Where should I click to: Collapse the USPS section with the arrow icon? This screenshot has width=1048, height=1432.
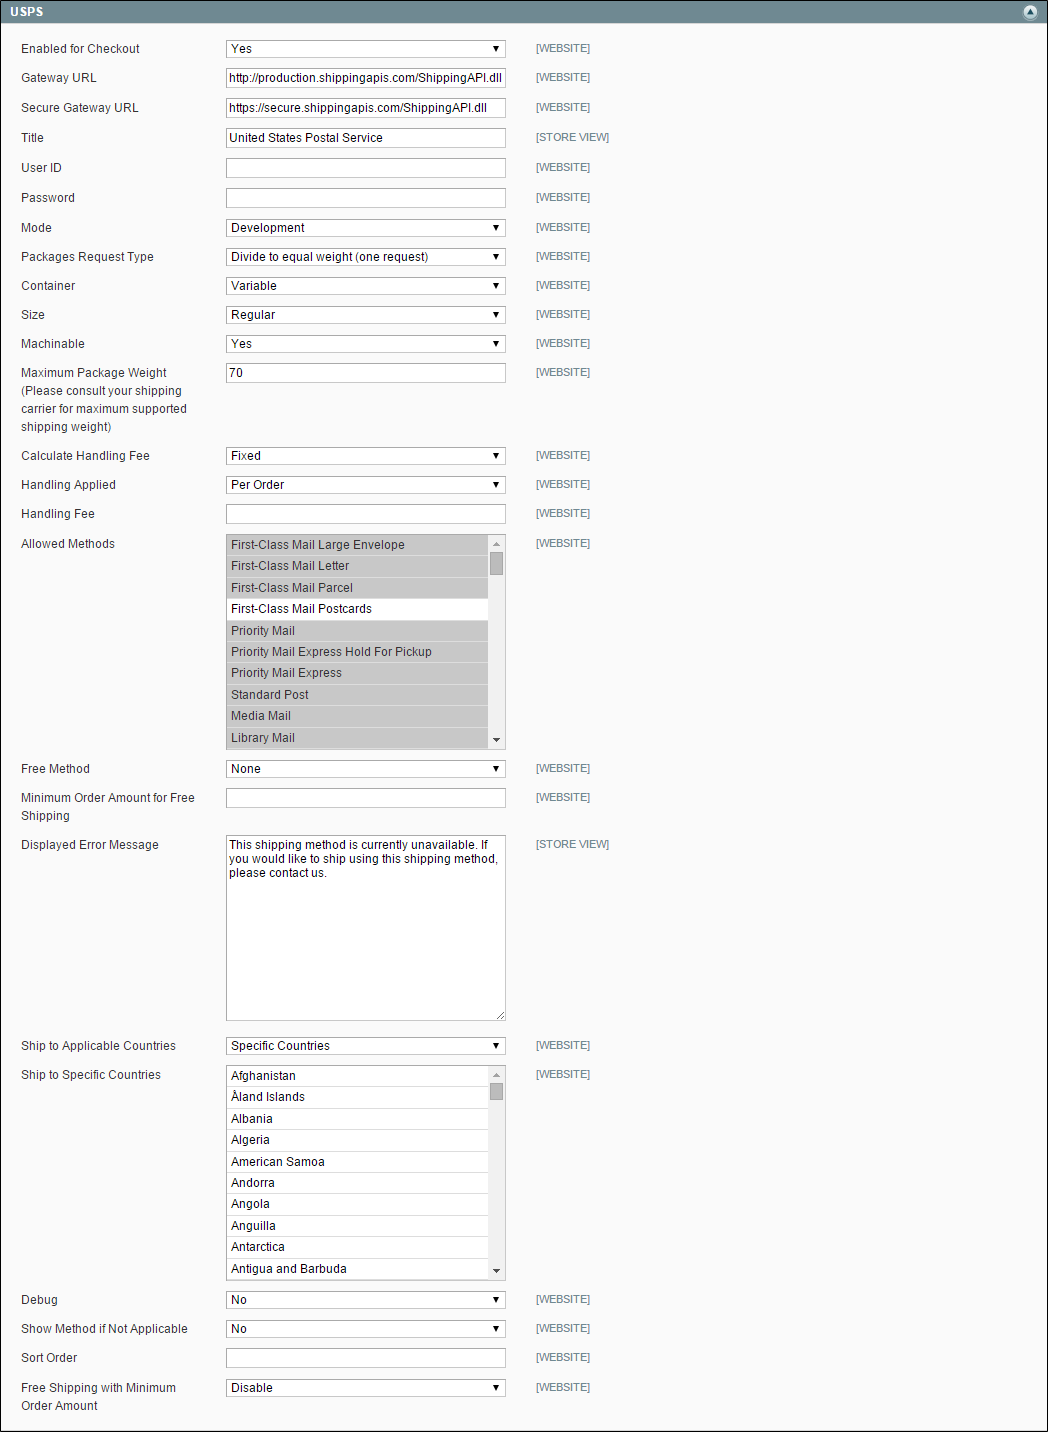pos(1030,12)
